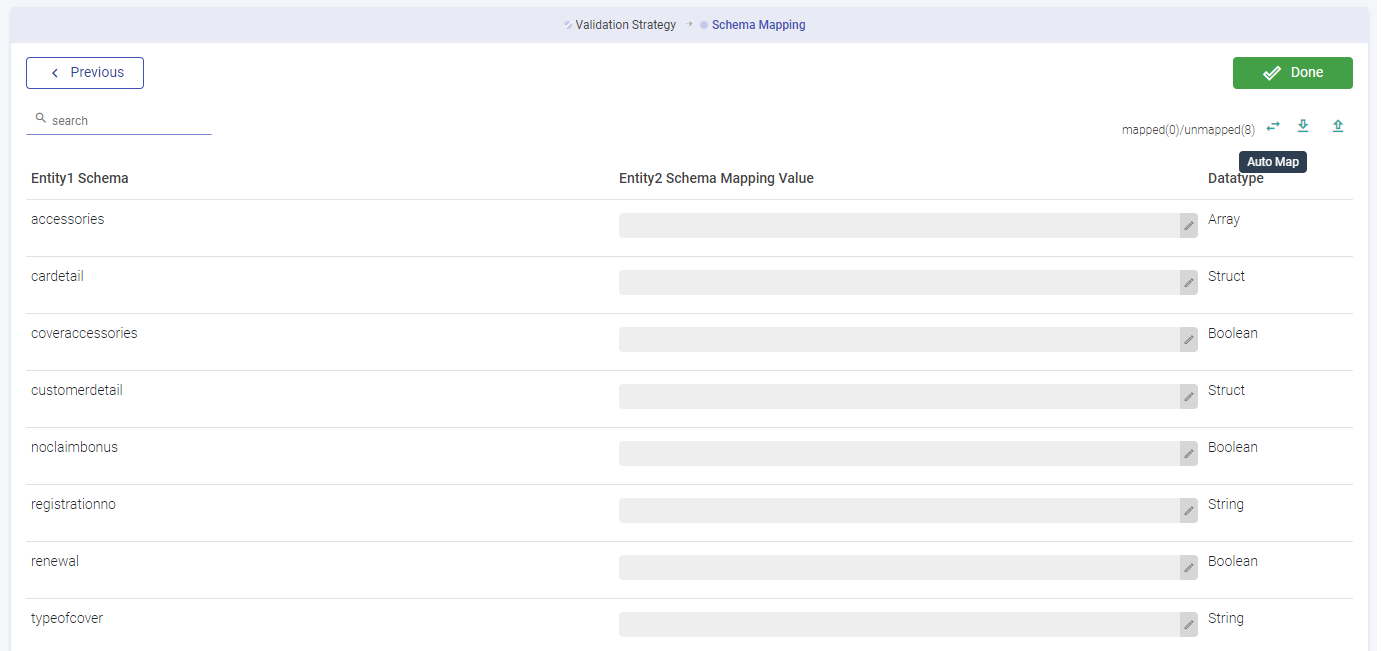Click the noclaimbonus mapping value field
The image size is (1400, 651).
coord(899,454)
